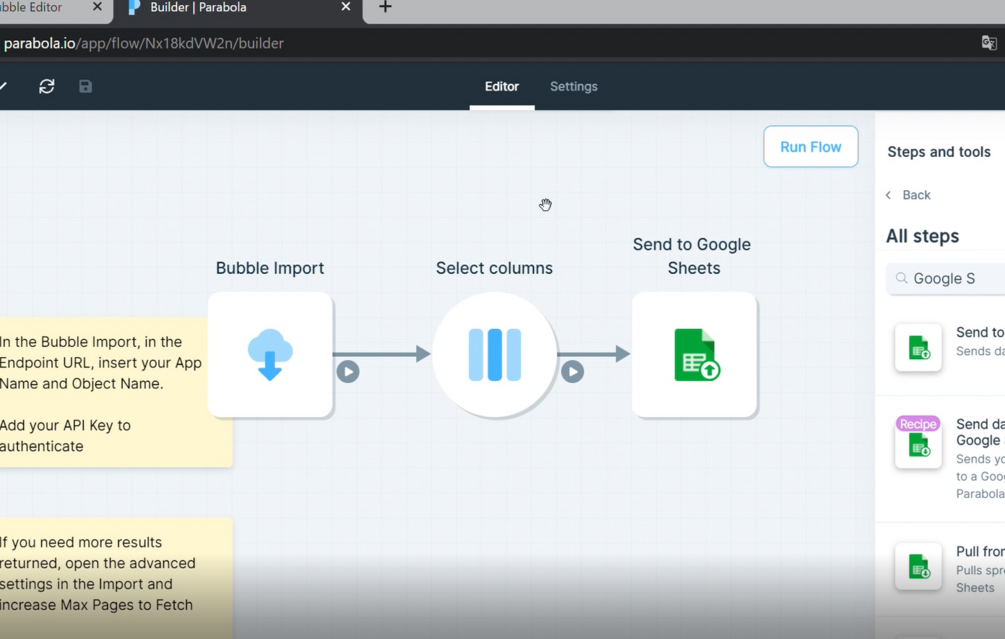1005x639 pixels.
Task: Click the save flow icon
Action: click(x=85, y=86)
